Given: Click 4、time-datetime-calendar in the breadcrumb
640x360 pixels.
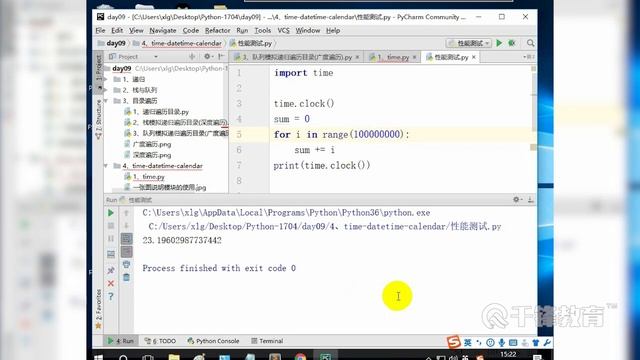Looking at the screenshot, I should [x=181, y=43].
